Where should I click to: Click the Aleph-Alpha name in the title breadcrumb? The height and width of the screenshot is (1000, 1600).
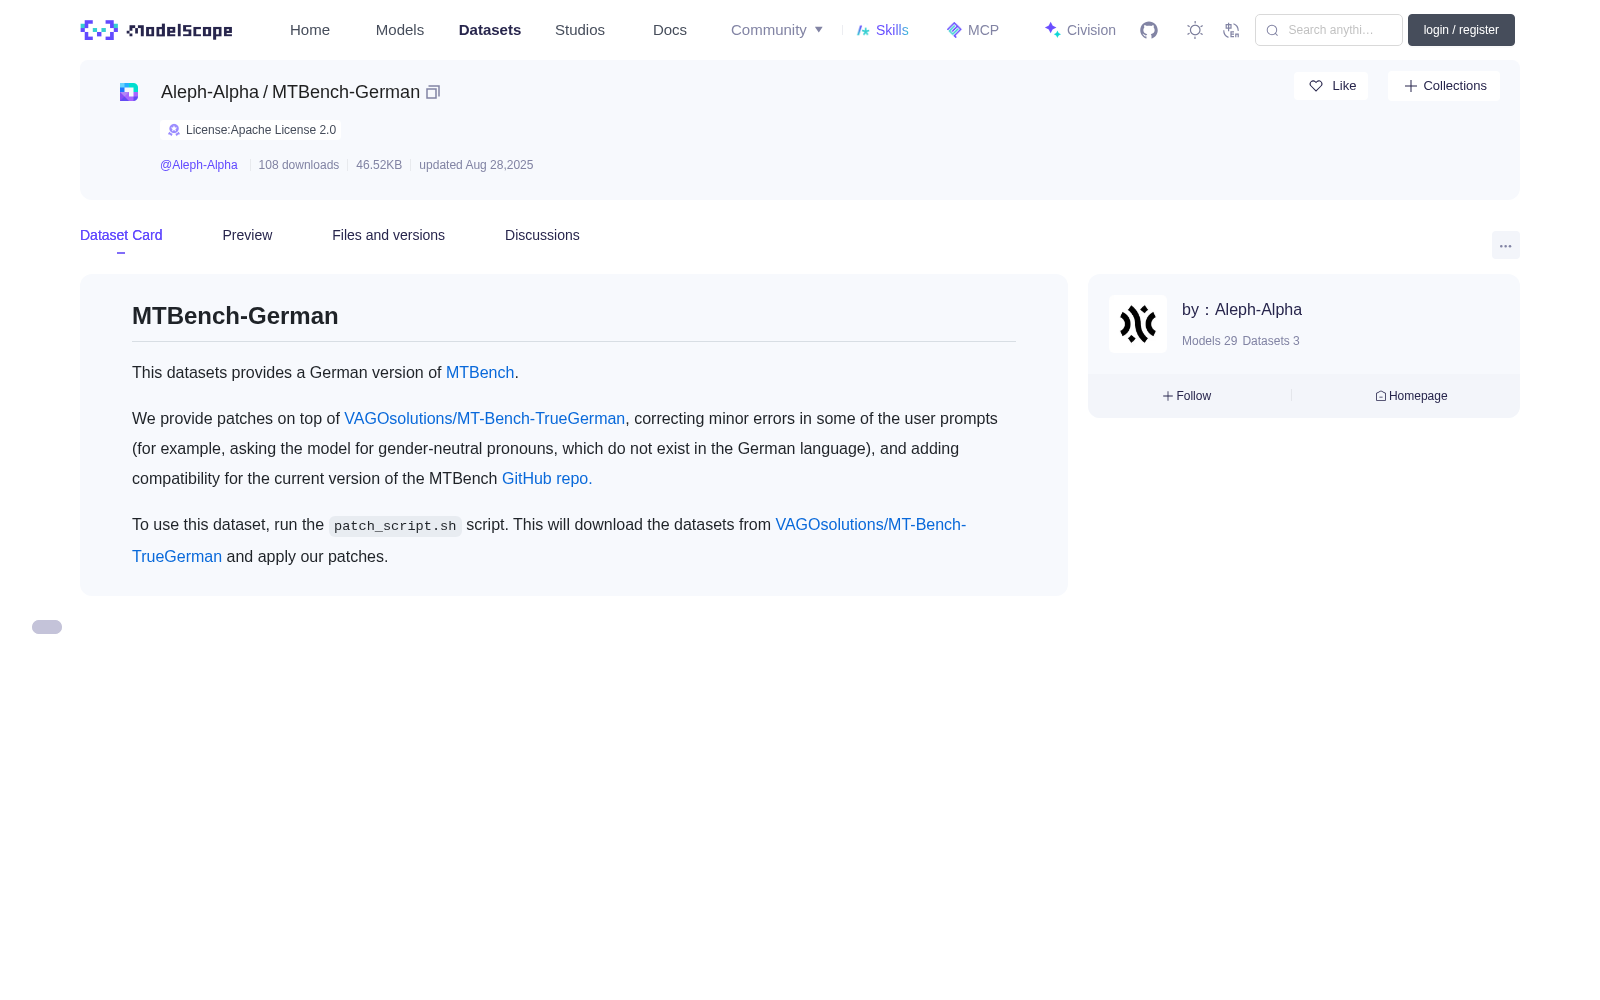click(x=210, y=92)
